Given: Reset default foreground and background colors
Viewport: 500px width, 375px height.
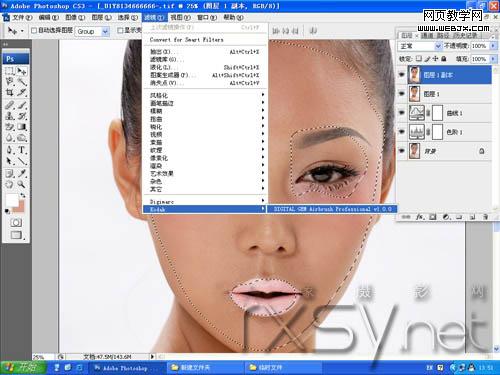Looking at the screenshot, I should click(x=7, y=211).
